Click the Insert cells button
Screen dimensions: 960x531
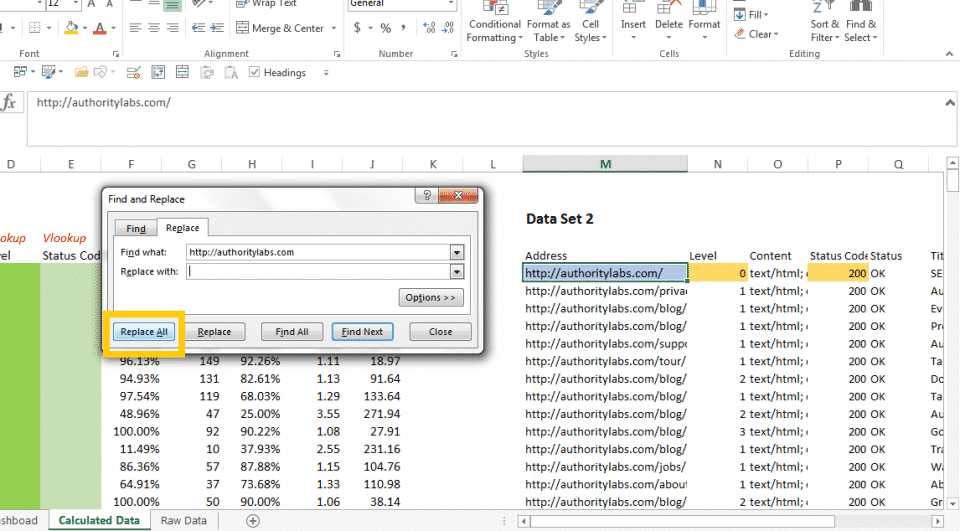633,22
